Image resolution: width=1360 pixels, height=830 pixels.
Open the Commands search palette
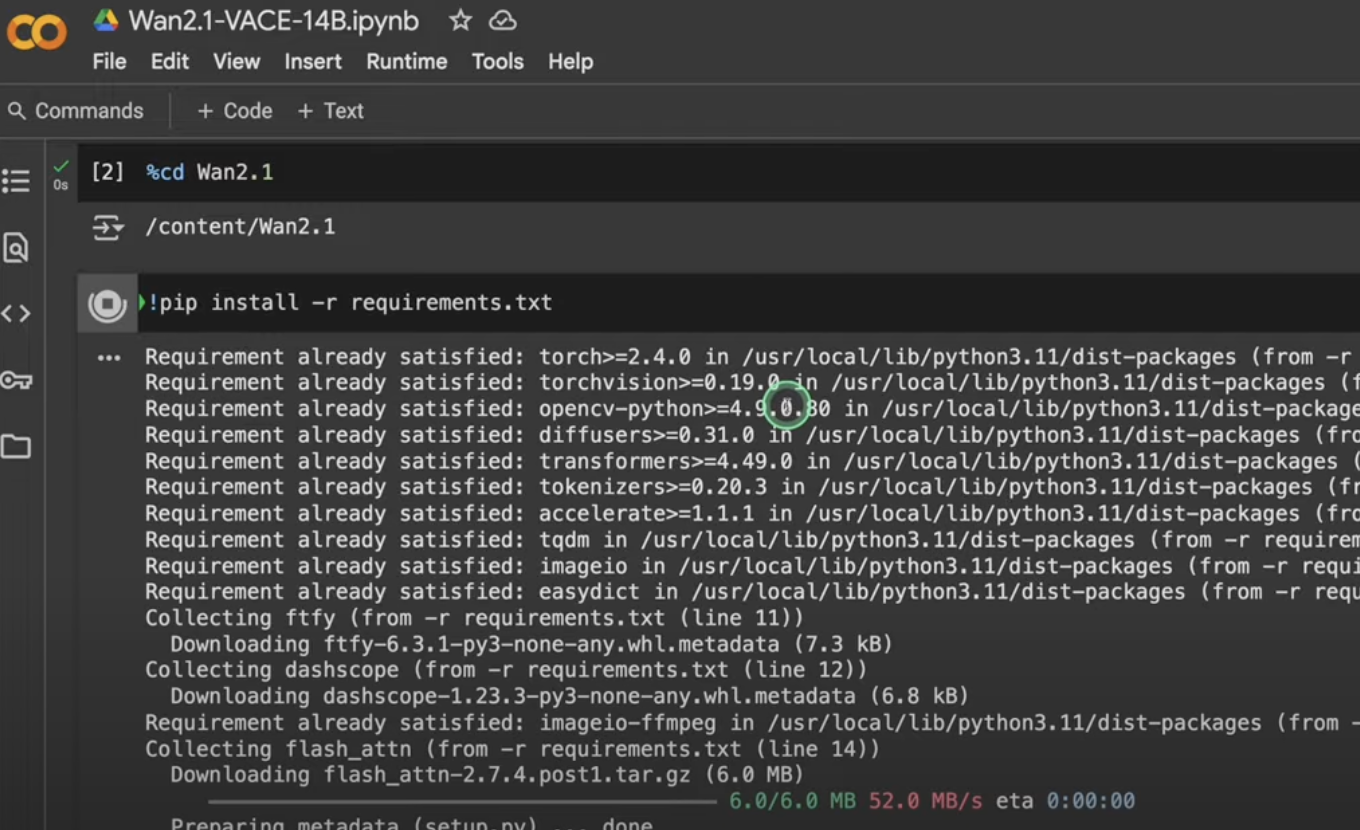(76, 111)
